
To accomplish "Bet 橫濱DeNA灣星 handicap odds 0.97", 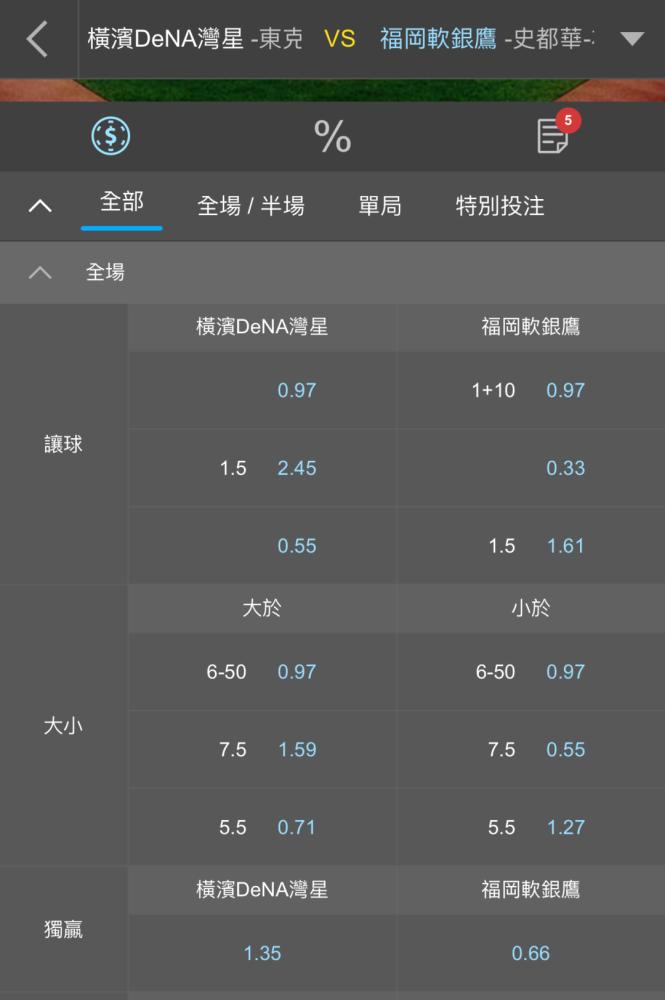I will [262, 390].
